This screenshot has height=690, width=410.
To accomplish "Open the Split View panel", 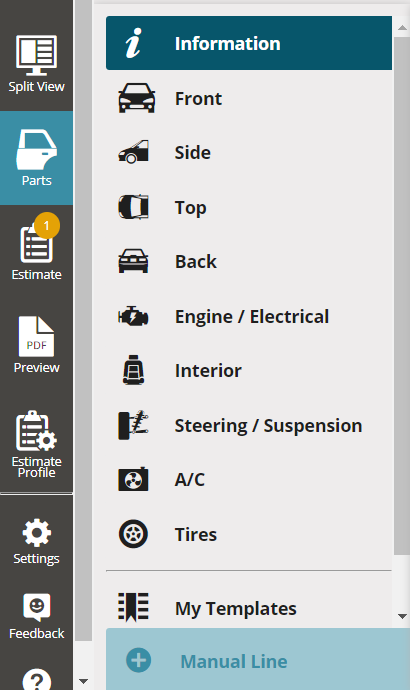I will (x=37, y=64).
